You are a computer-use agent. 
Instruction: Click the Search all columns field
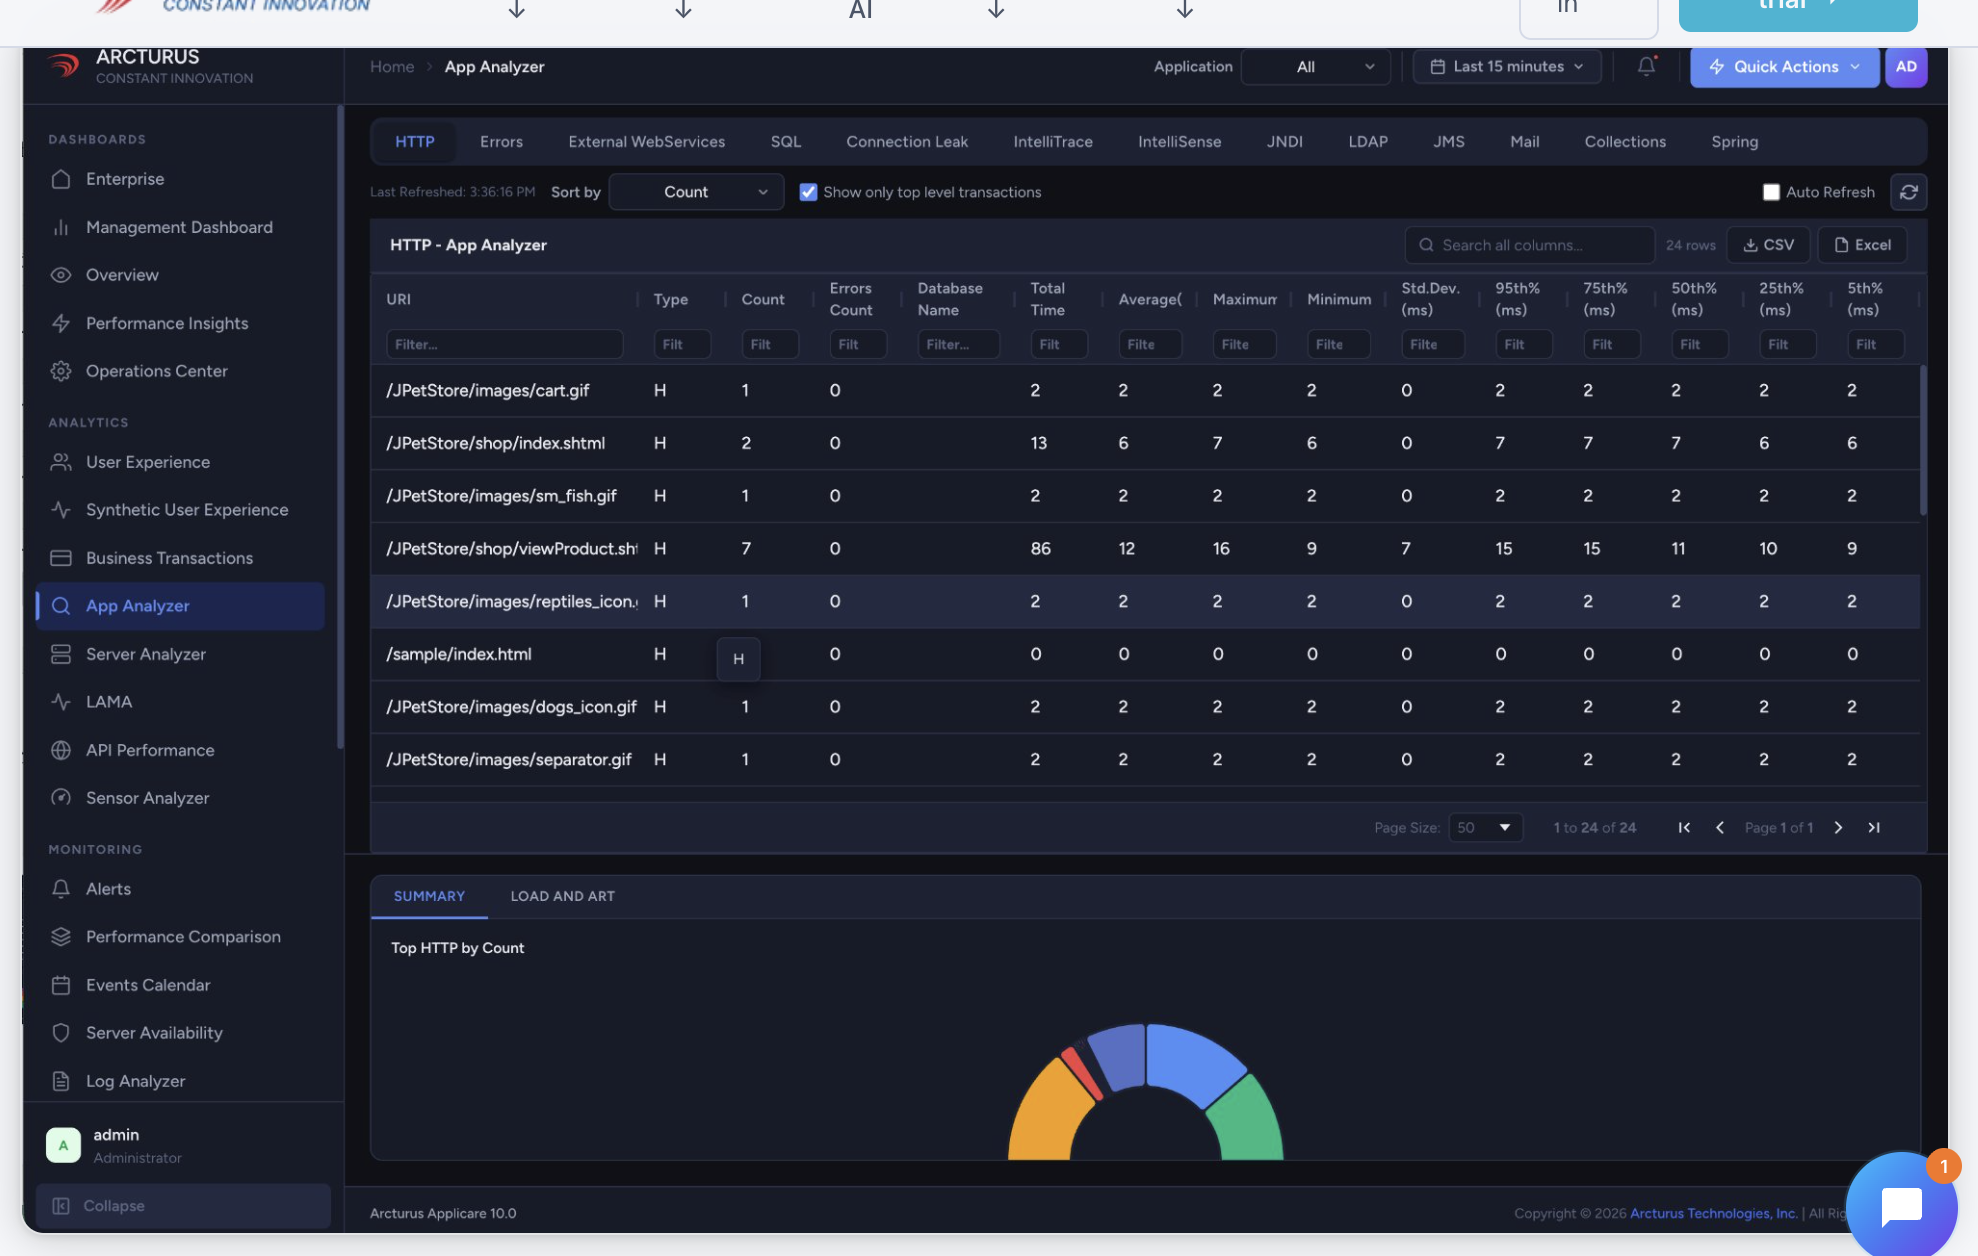click(x=1529, y=245)
